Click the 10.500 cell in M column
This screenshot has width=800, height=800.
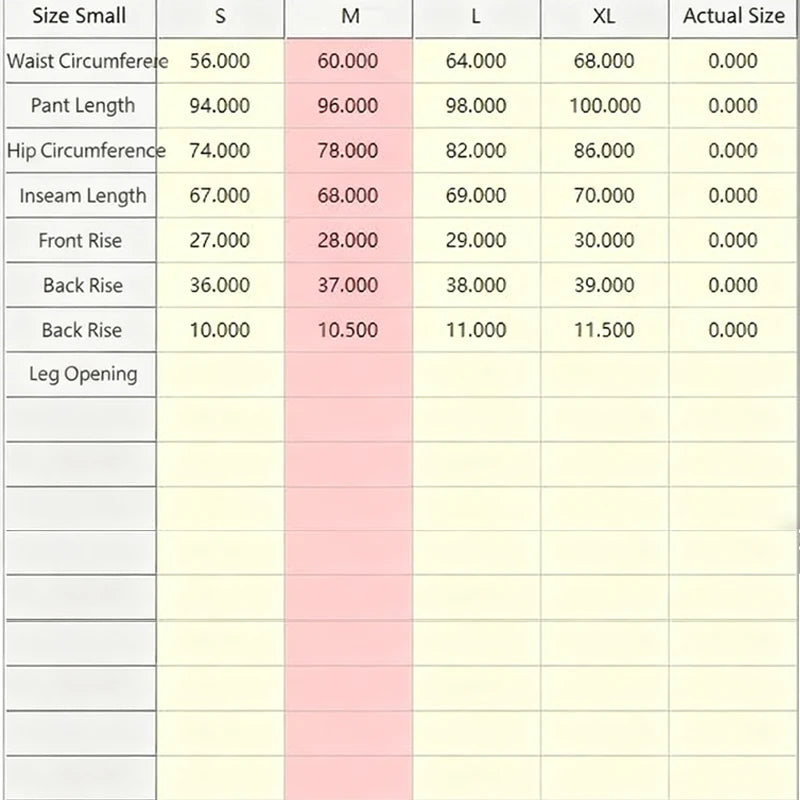point(349,330)
